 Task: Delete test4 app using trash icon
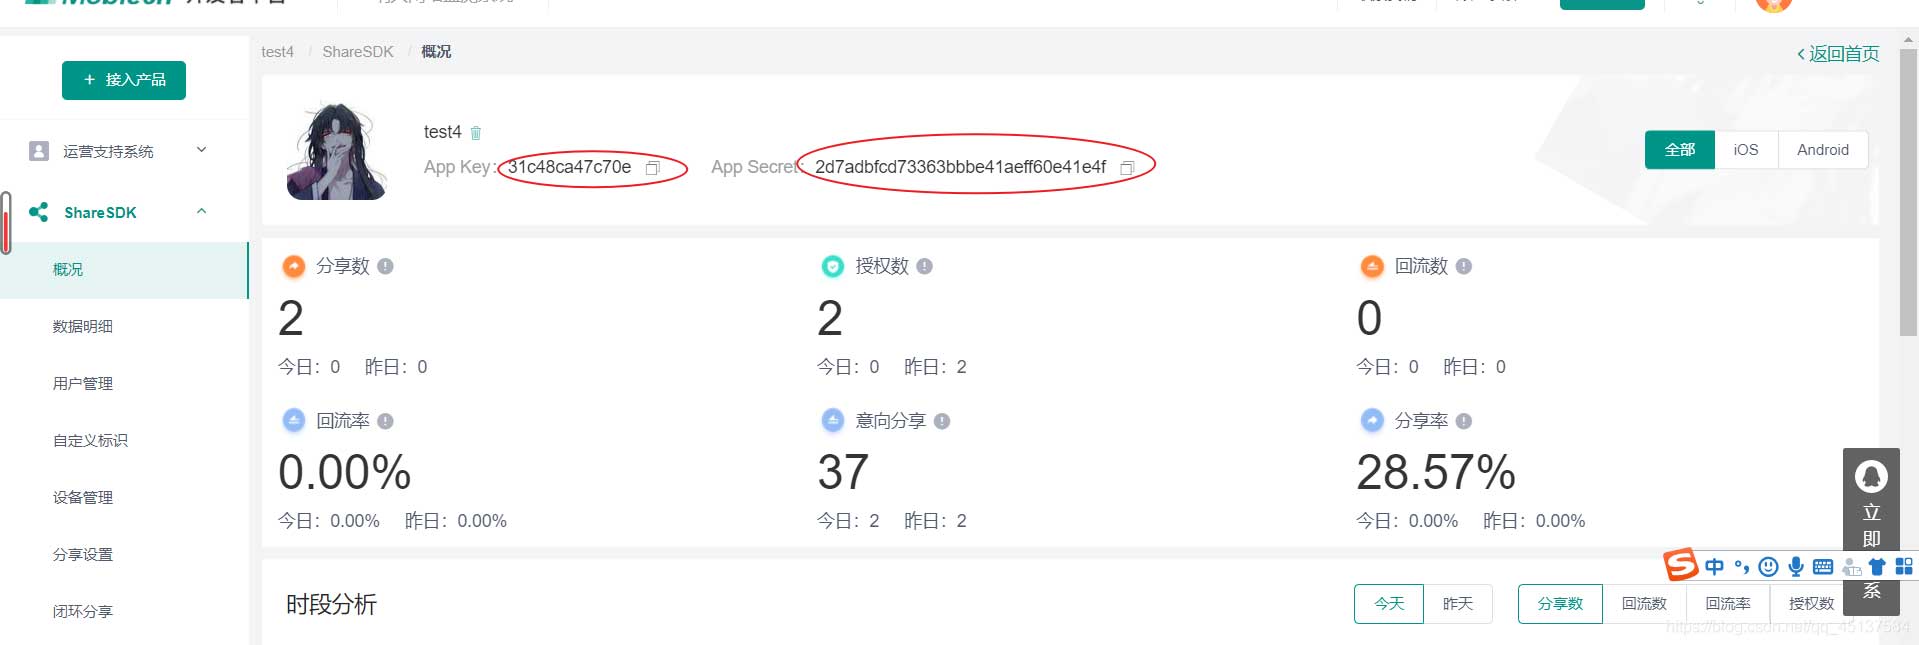[x=476, y=133]
